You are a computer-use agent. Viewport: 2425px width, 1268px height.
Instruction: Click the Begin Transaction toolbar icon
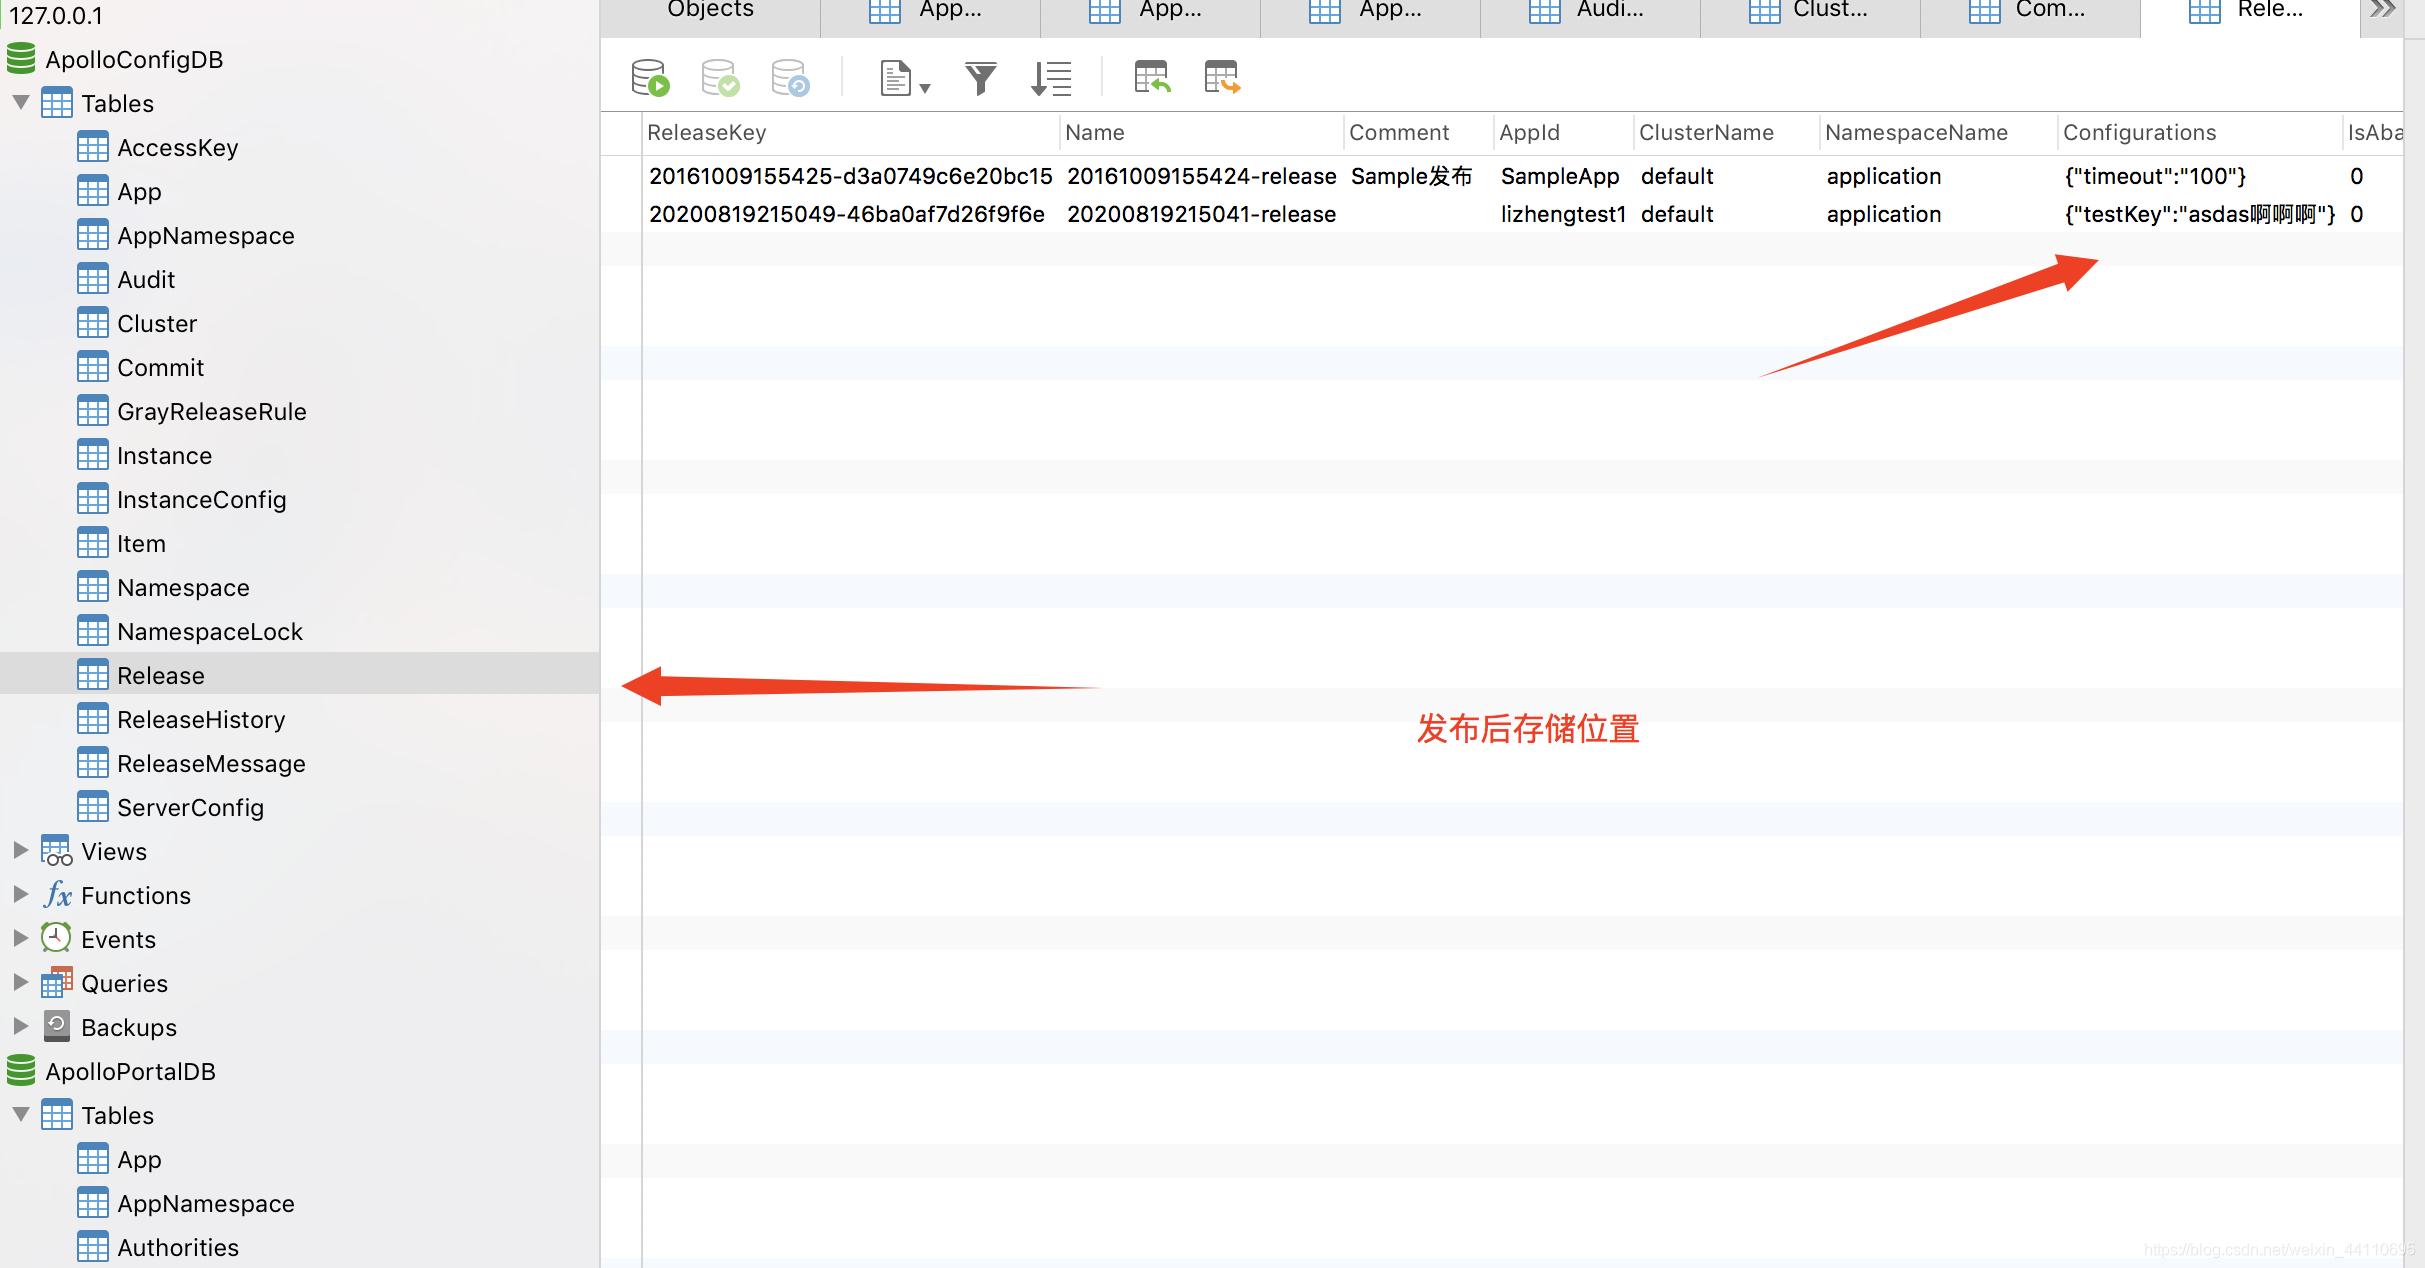(x=650, y=77)
